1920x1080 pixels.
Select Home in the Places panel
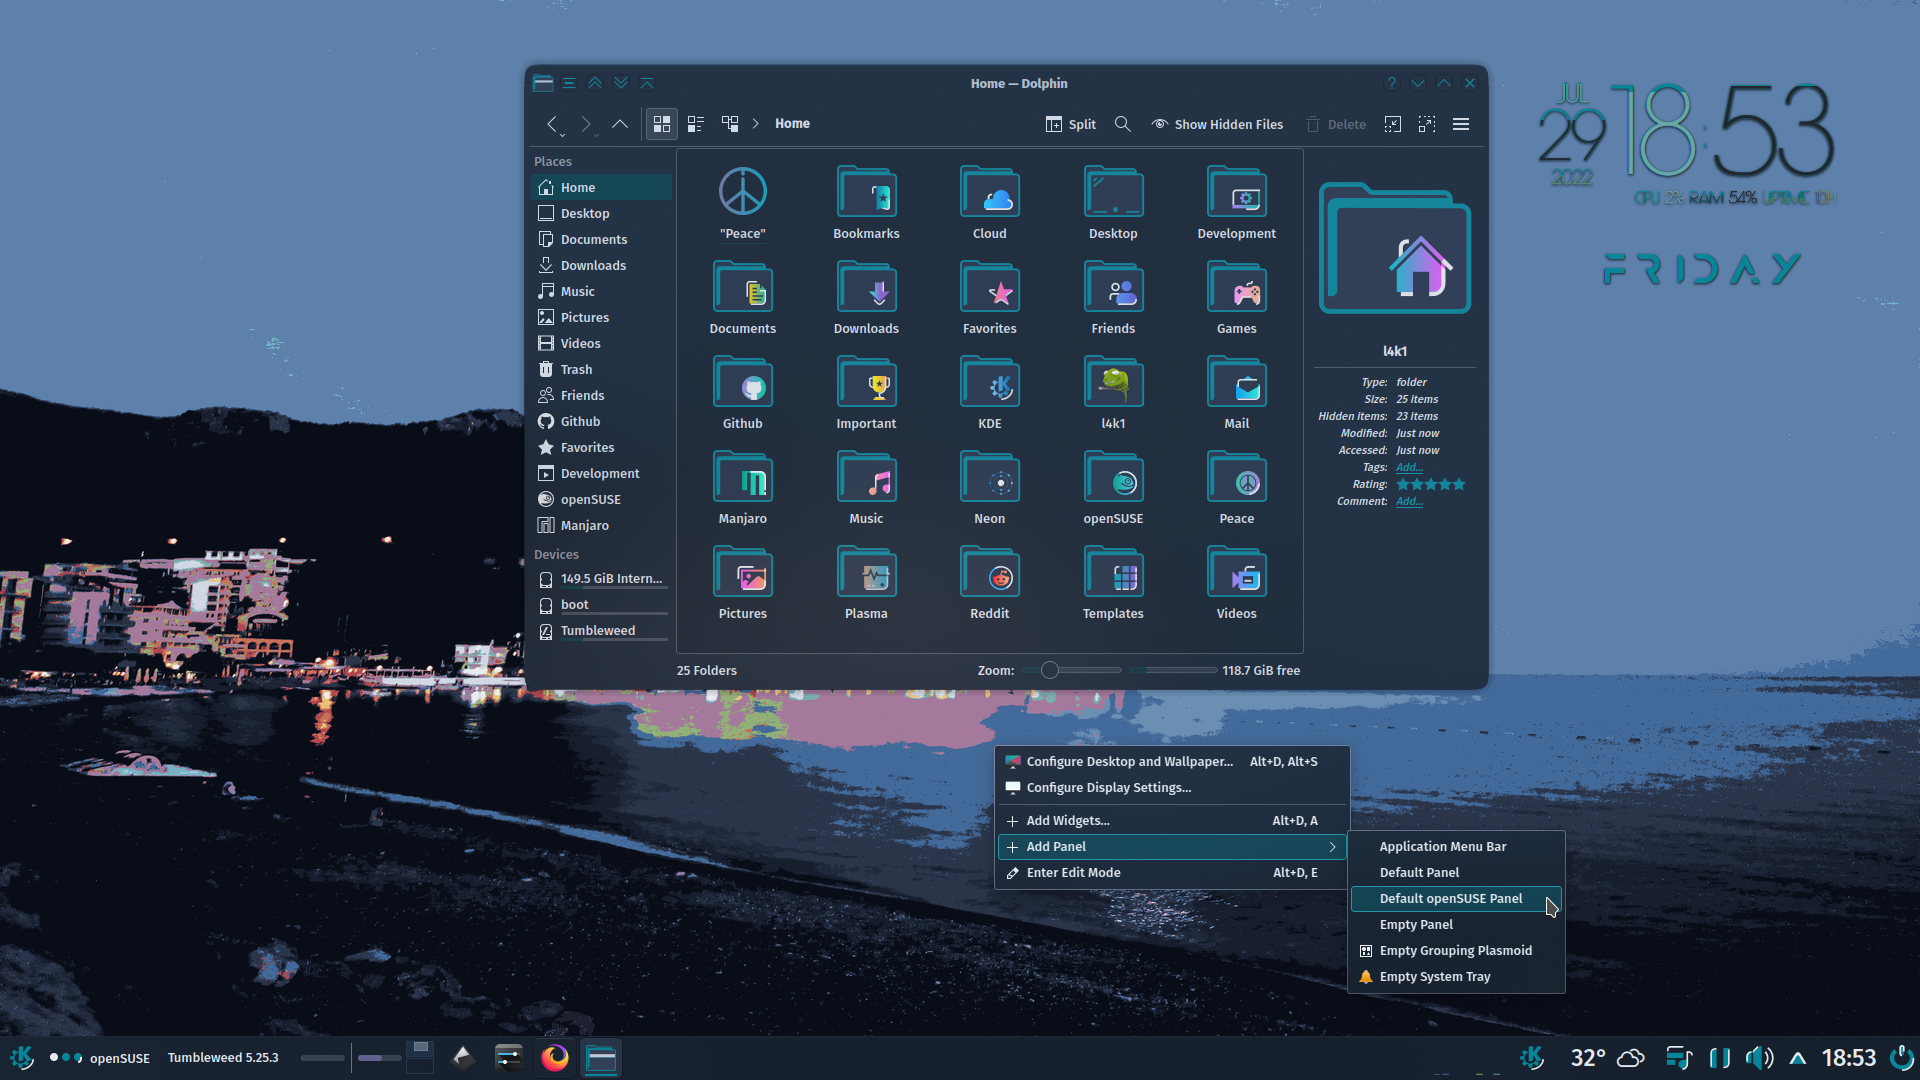(x=602, y=187)
